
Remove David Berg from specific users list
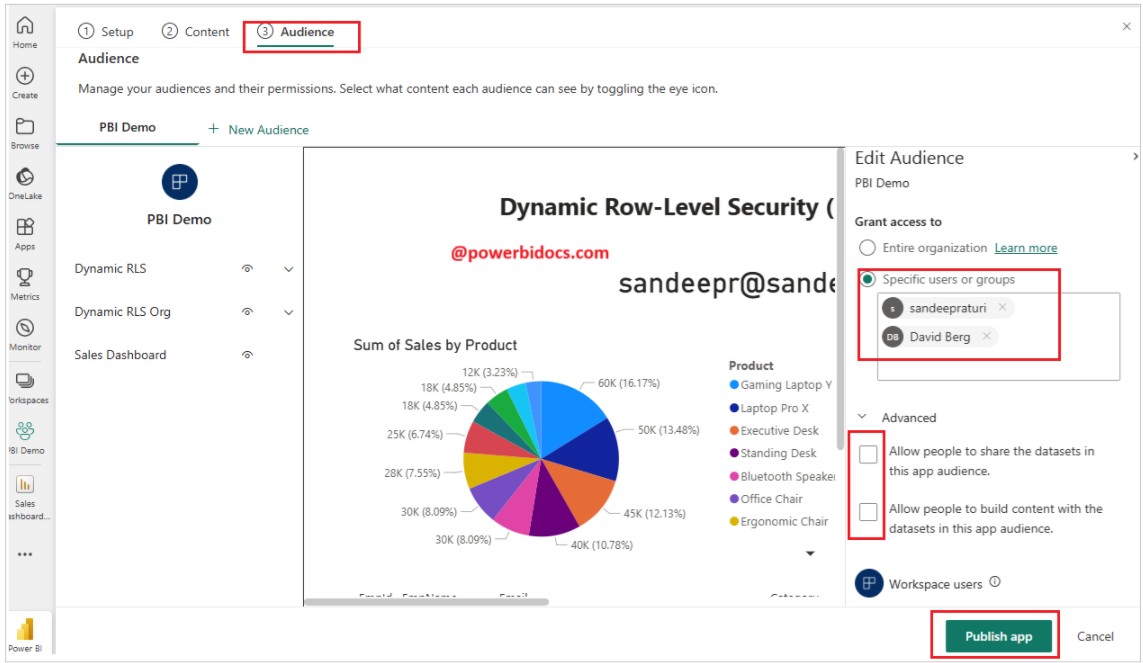[988, 337]
